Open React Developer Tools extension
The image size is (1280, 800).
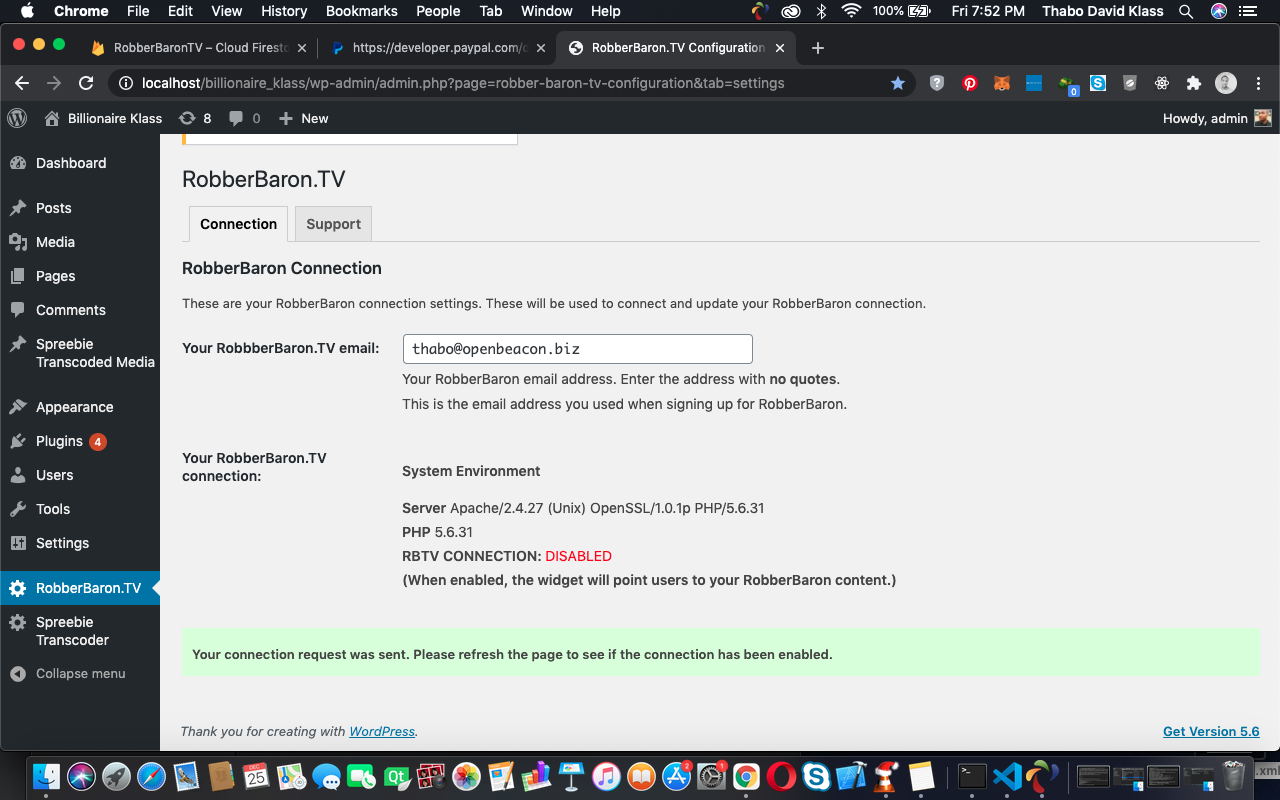[x=1162, y=83]
